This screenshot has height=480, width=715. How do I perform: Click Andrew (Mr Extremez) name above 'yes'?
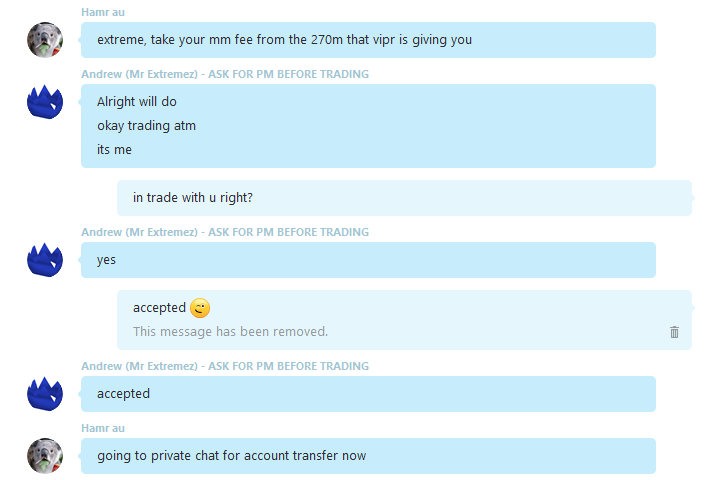coord(225,232)
